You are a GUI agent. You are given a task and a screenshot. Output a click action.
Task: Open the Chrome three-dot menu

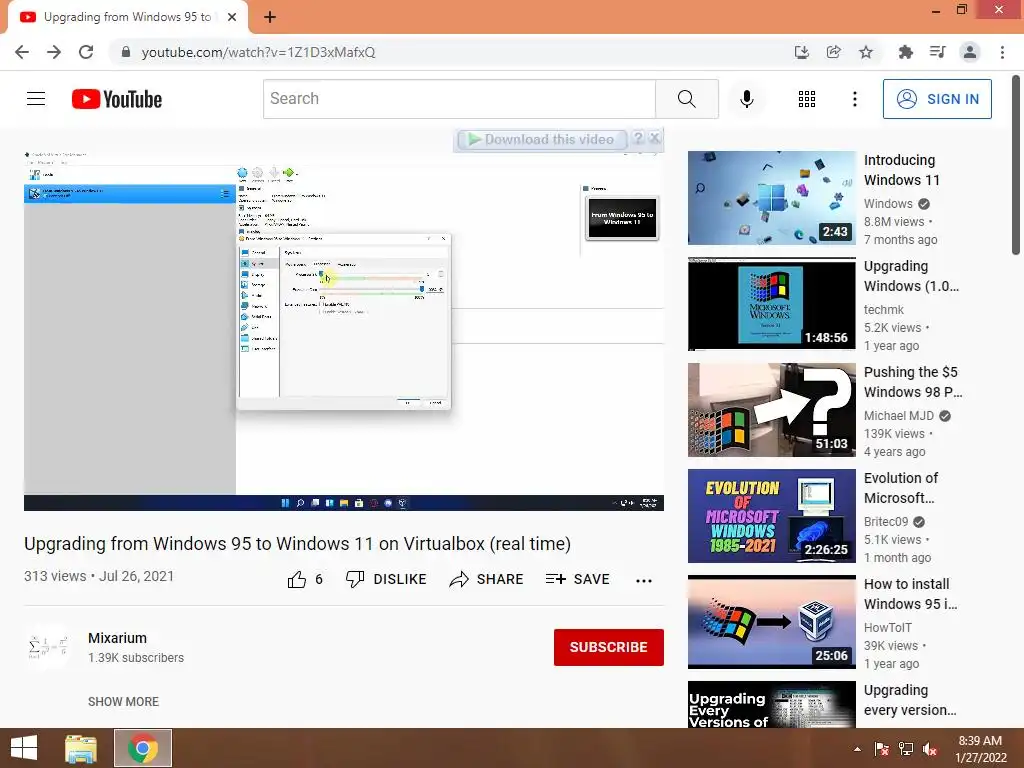pyautogui.click(x=1002, y=52)
